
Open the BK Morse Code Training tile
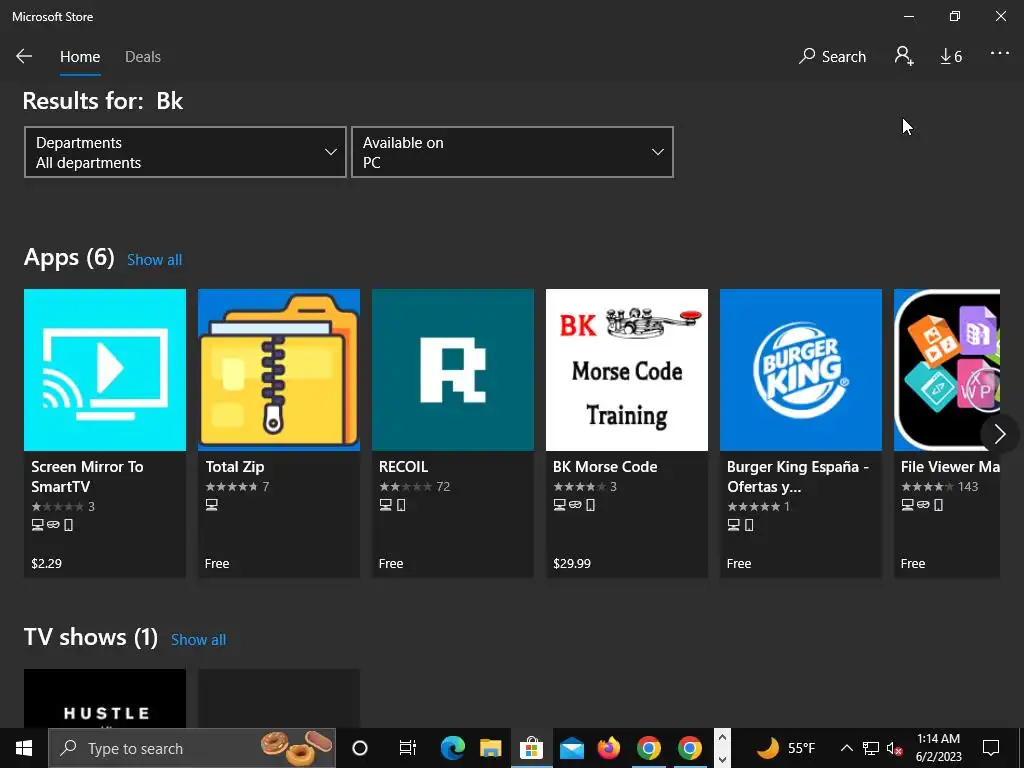[627, 370]
